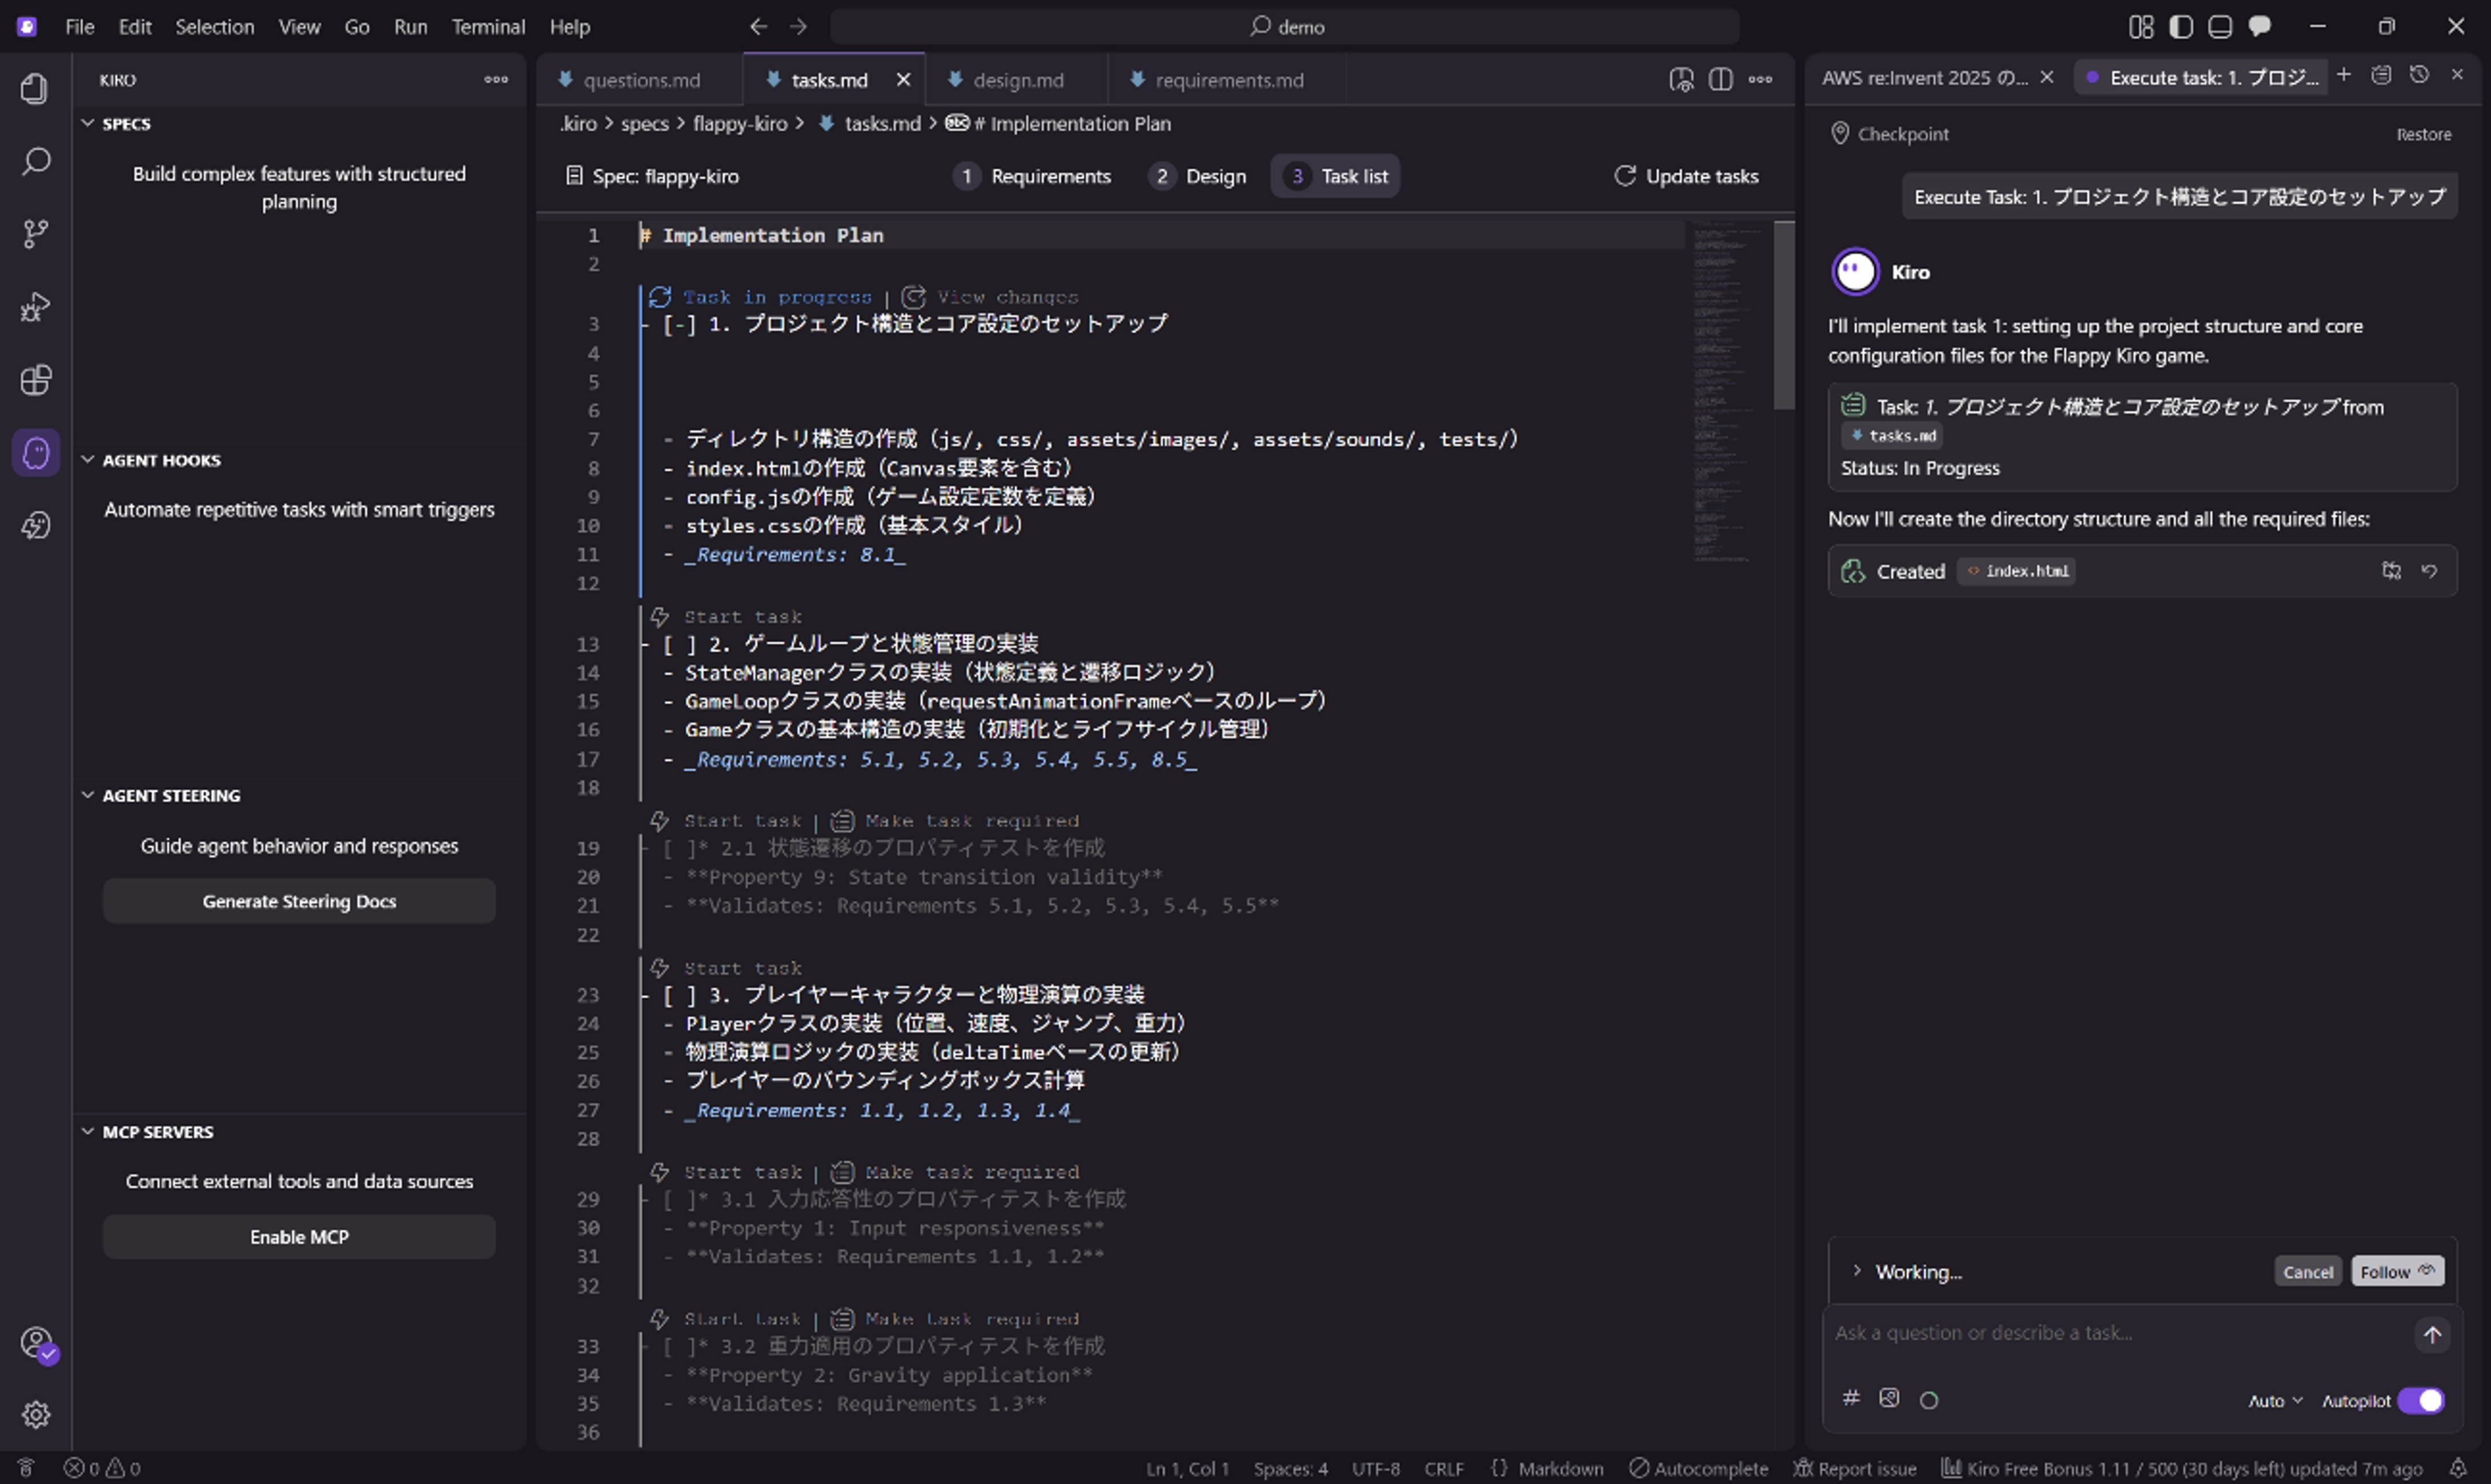2491x1484 pixels.
Task: Switch to the design.md tab
Action: (1017, 80)
